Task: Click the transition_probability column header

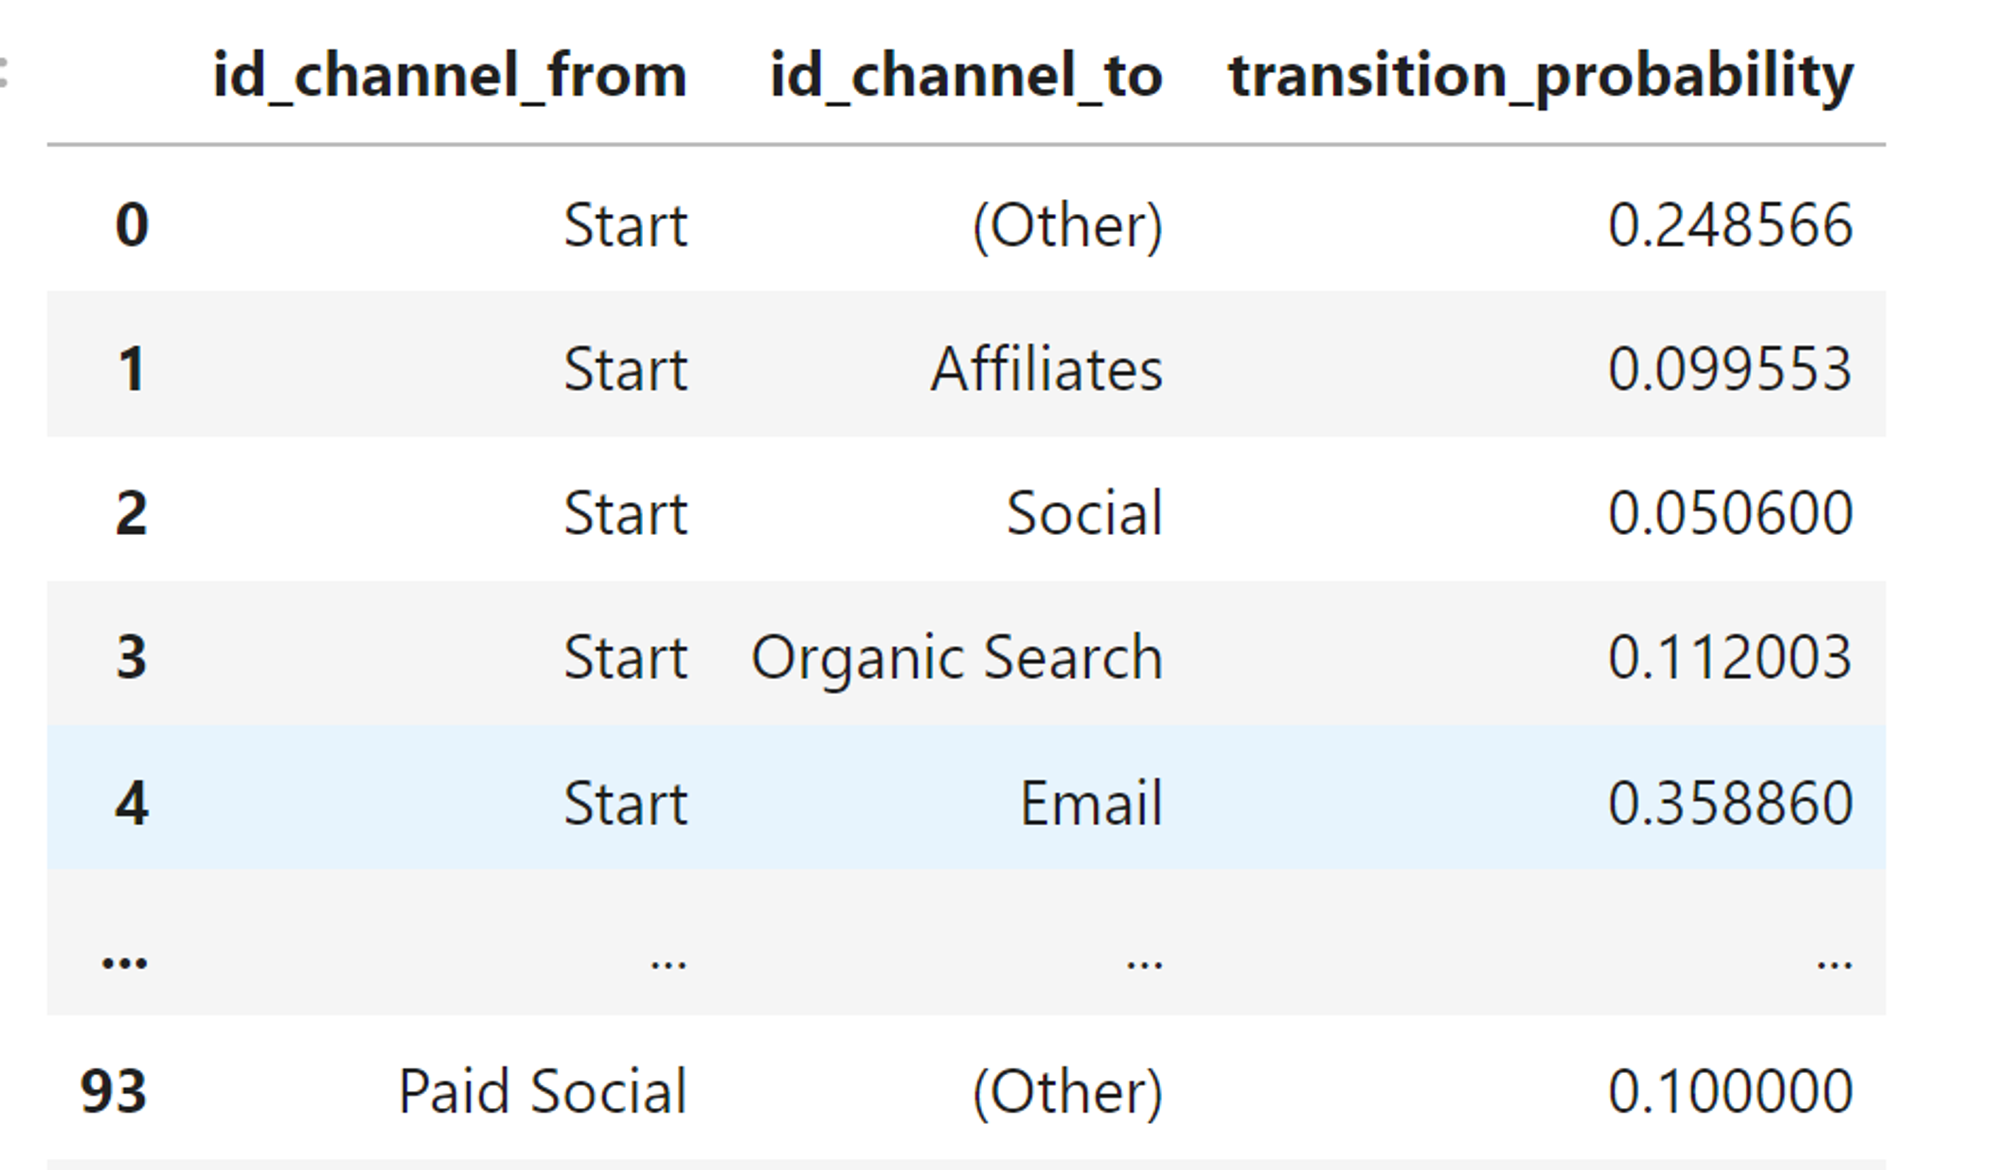Action: point(1541,77)
